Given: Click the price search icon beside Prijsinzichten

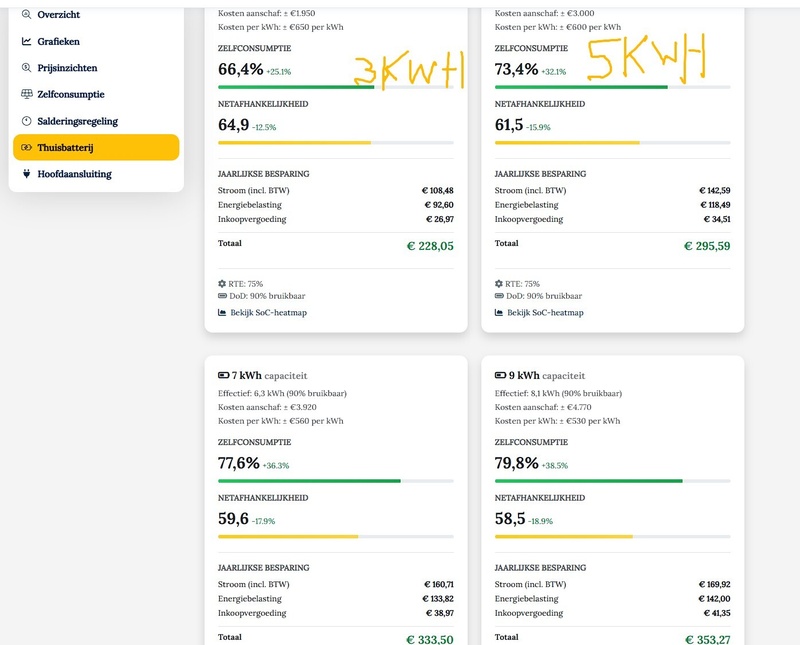Looking at the screenshot, I should pos(27,67).
